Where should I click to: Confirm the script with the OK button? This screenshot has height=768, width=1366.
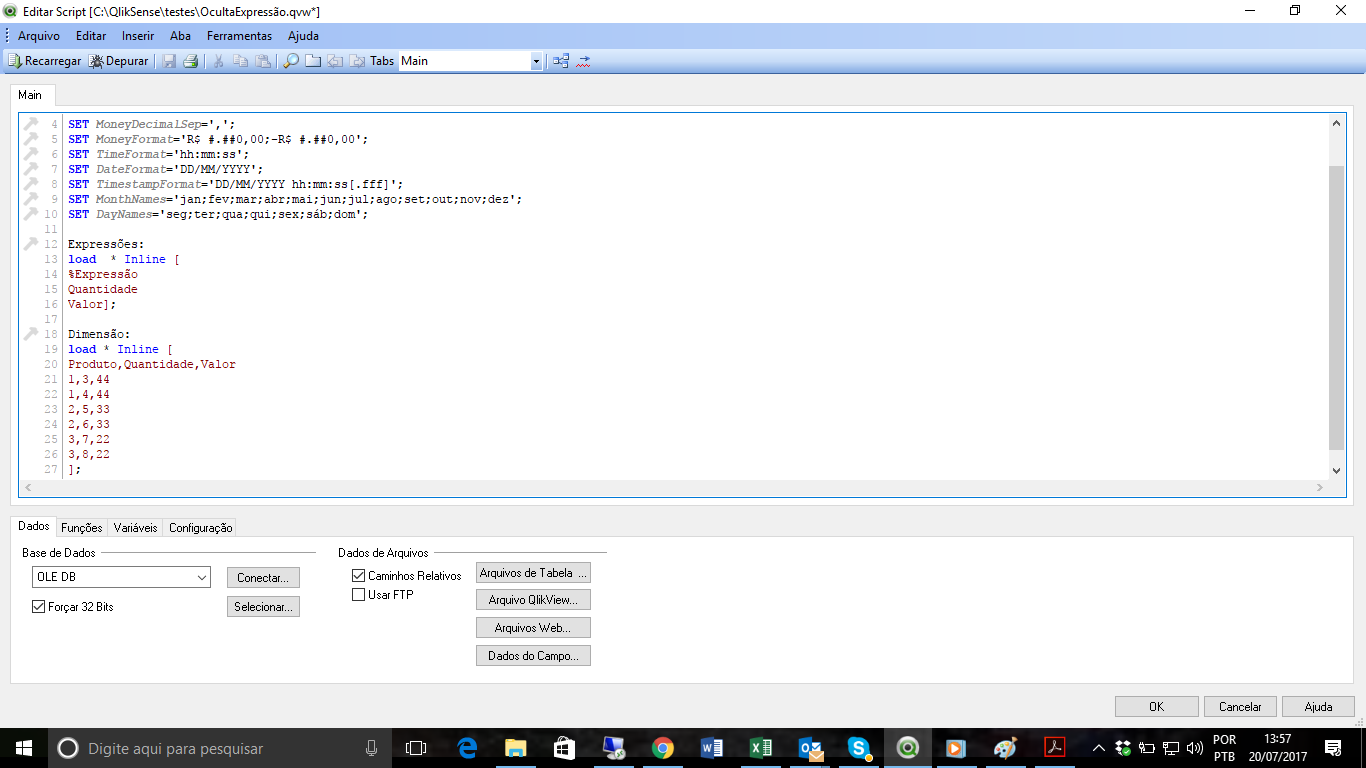pos(1156,706)
